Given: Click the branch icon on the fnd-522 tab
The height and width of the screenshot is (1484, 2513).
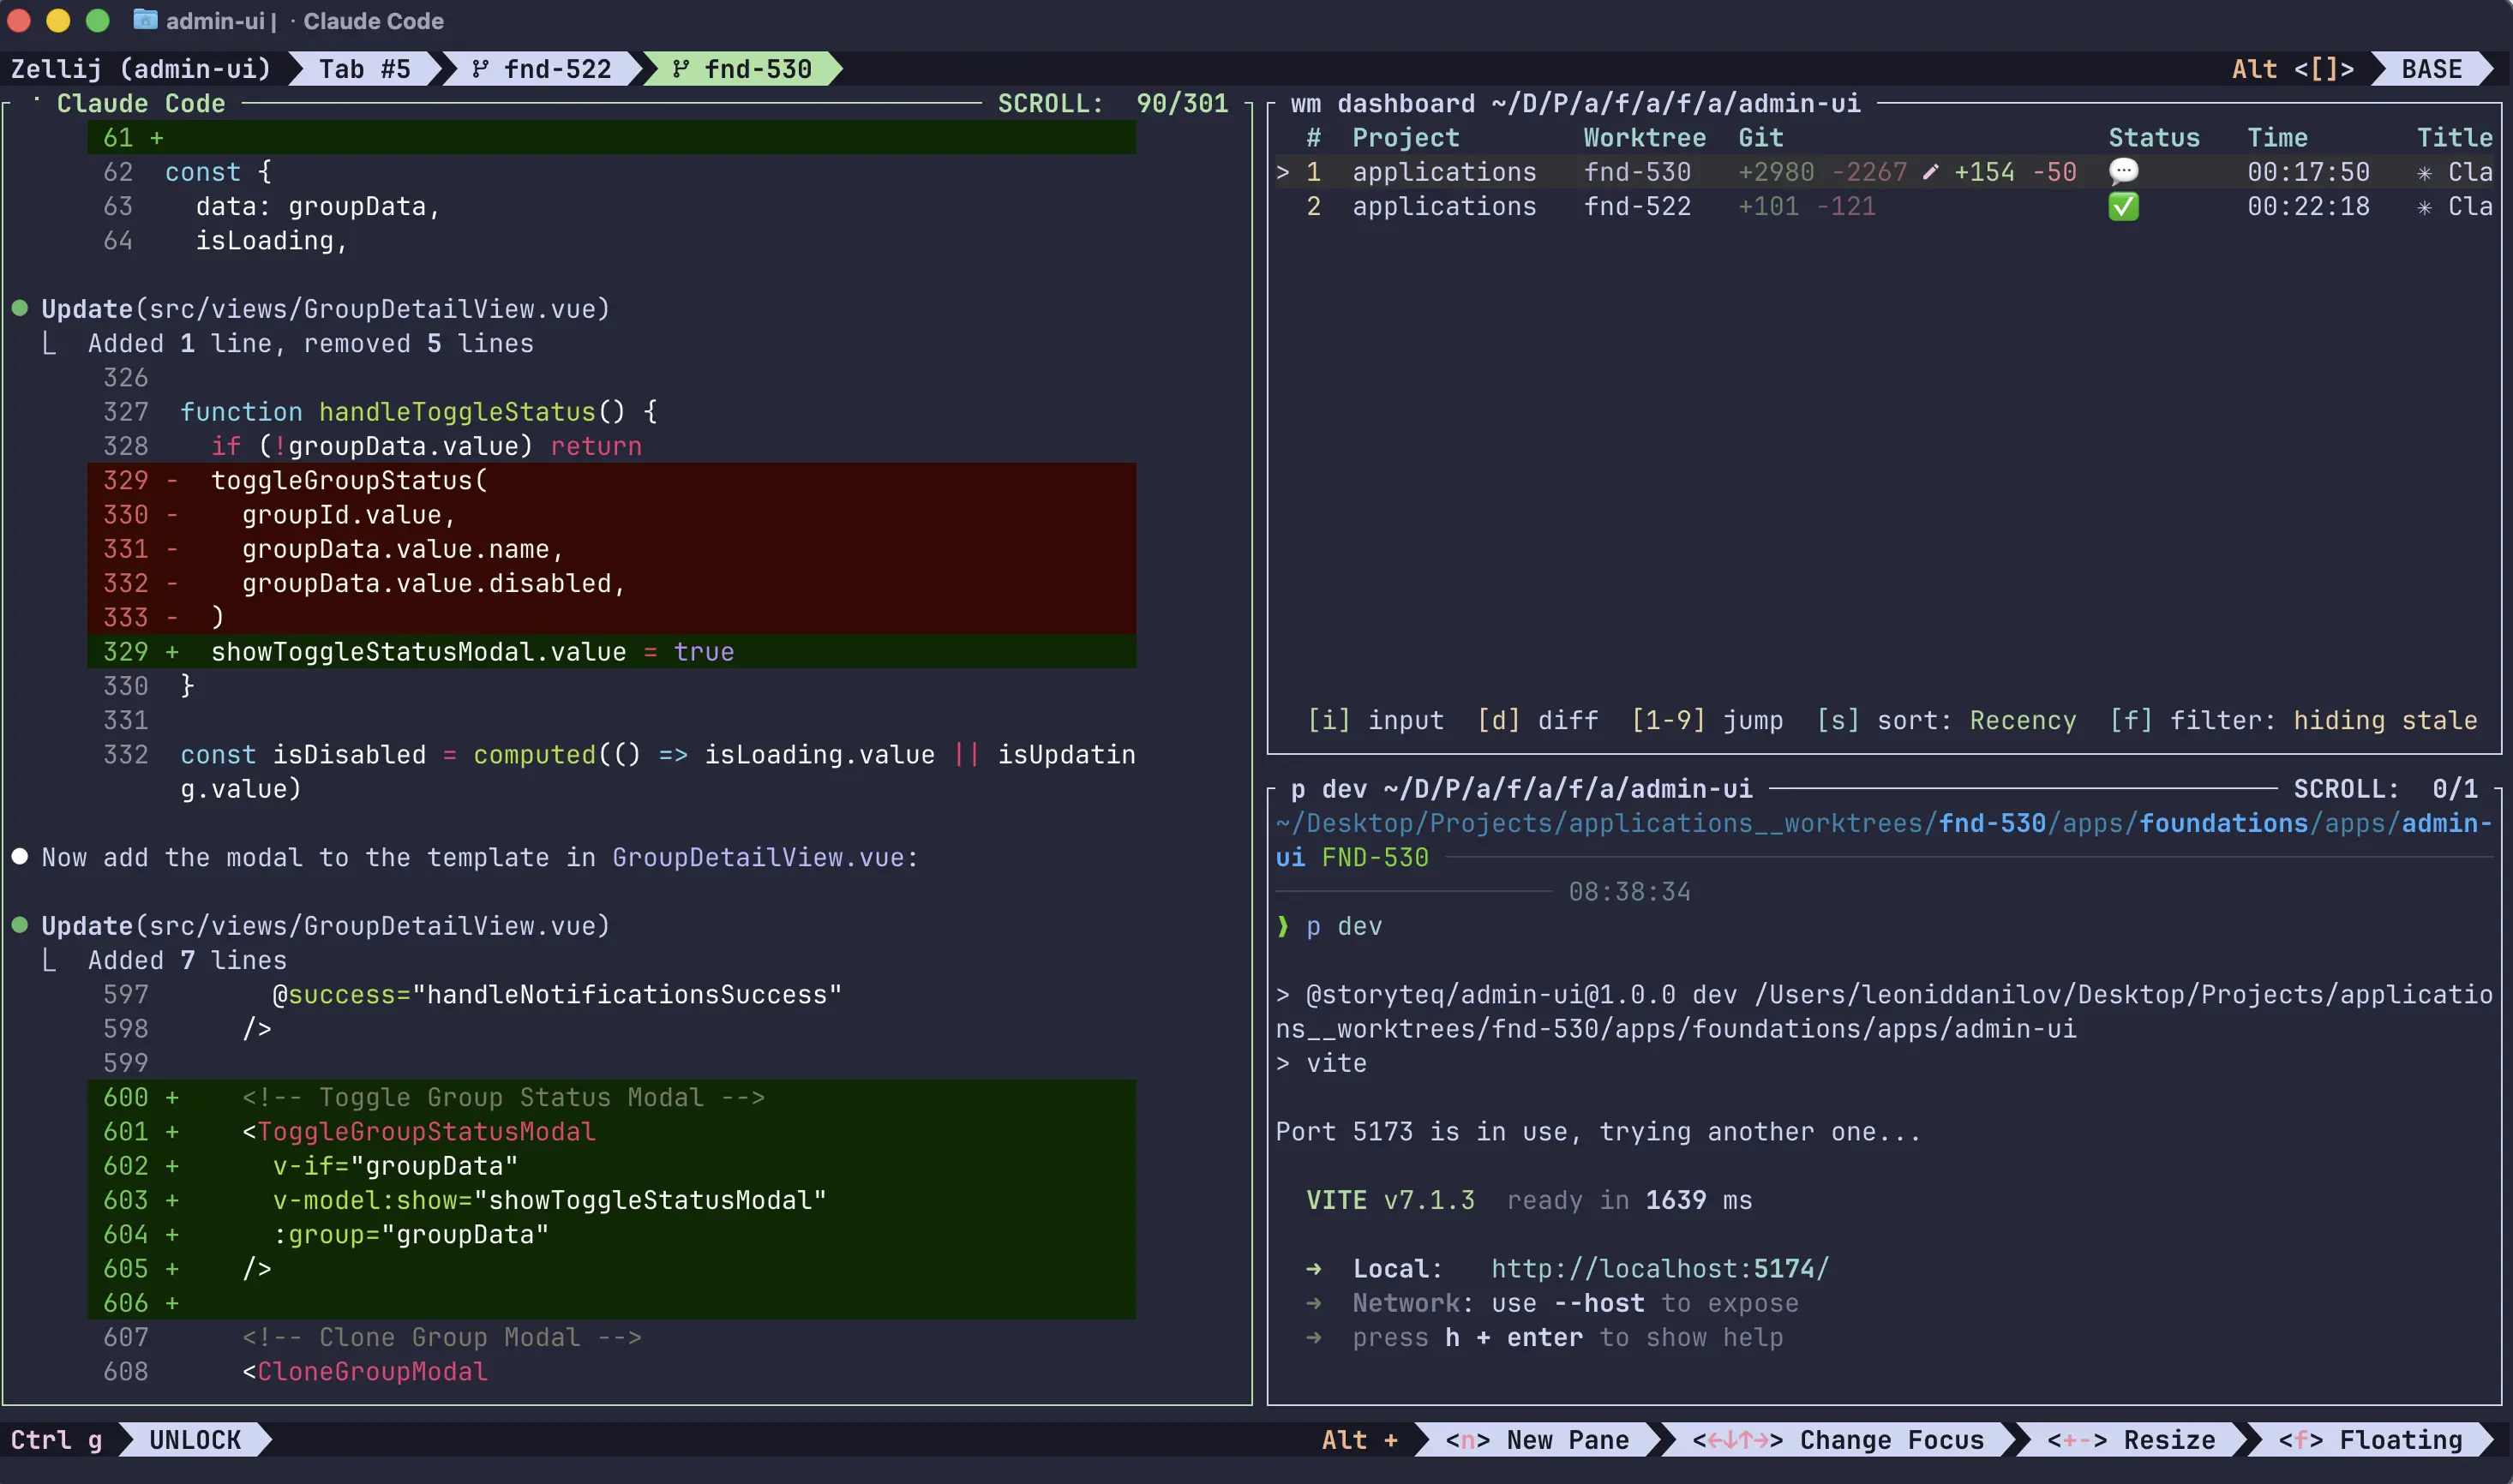Looking at the screenshot, I should (480, 69).
